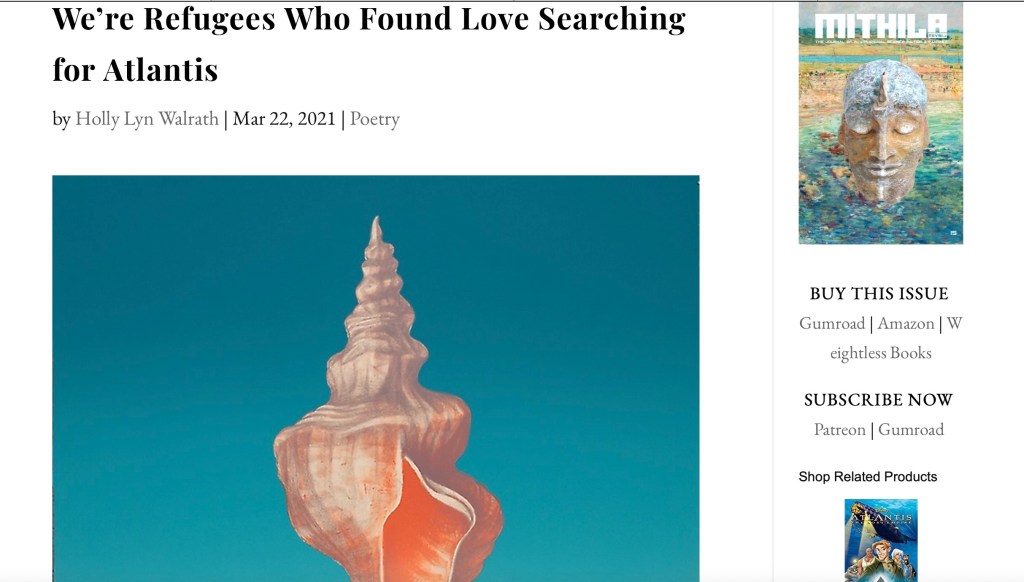The width and height of the screenshot is (1024, 582).
Task: Open author Holly Lyn Walrath's page
Action: (147, 119)
